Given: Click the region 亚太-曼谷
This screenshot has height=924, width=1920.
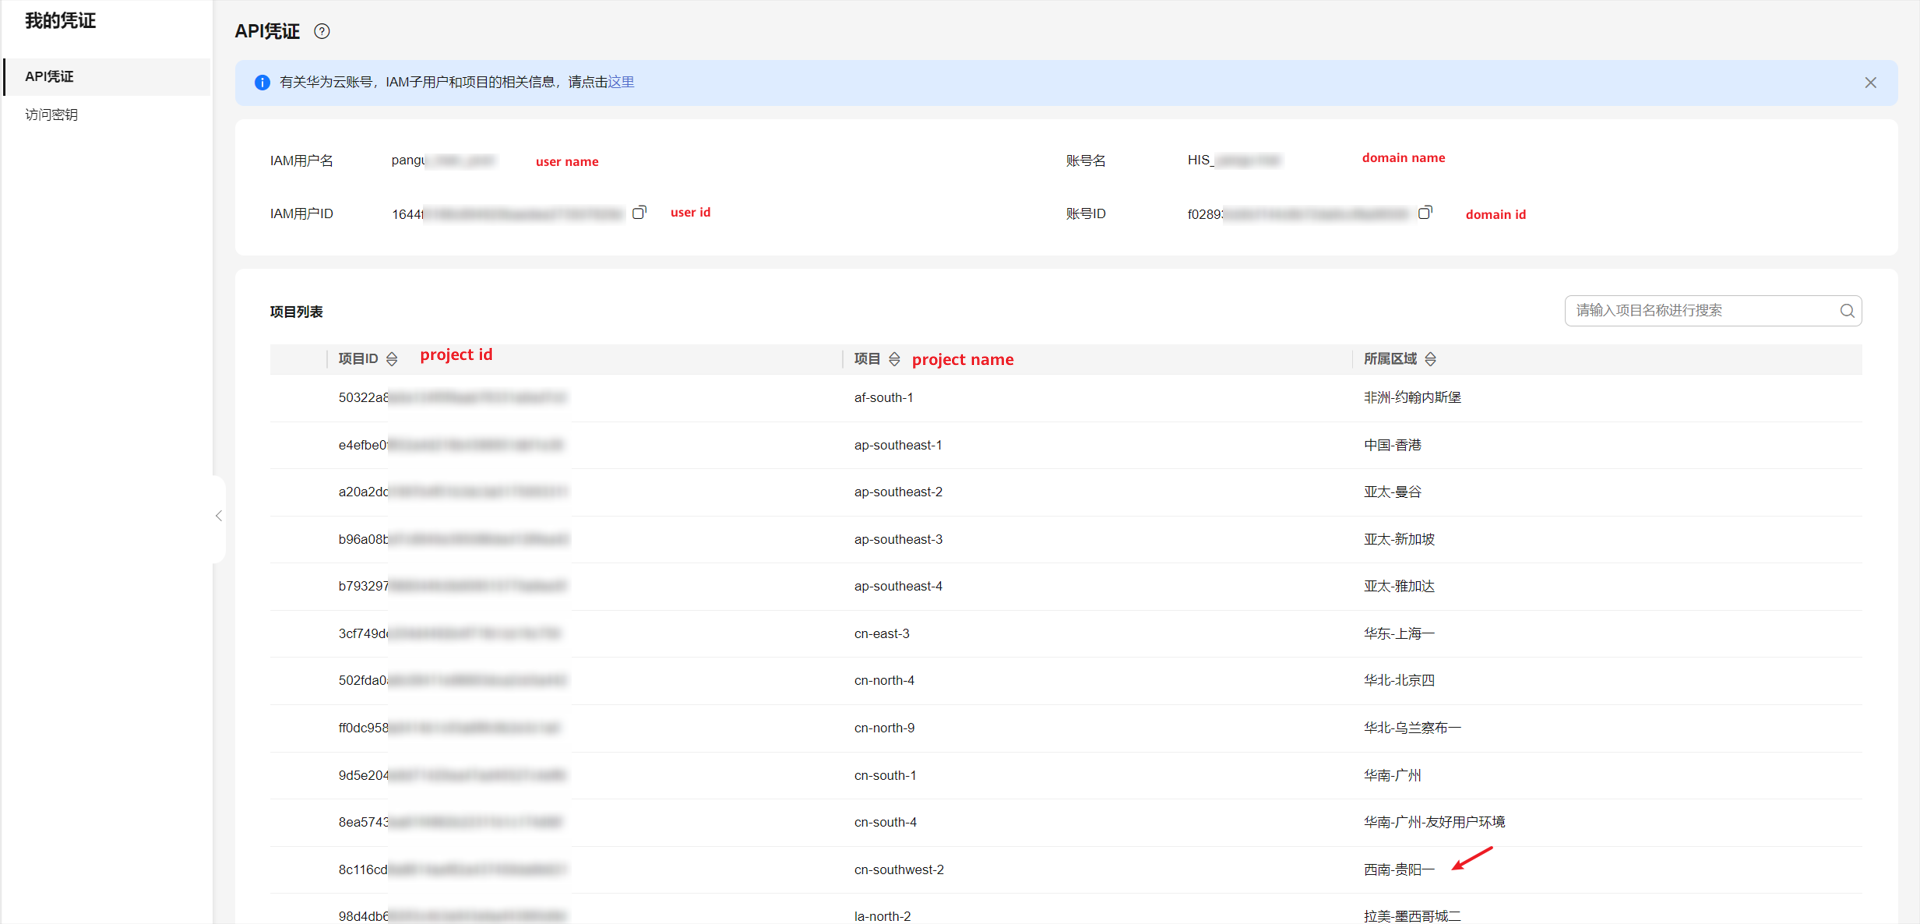Looking at the screenshot, I should (1392, 492).
